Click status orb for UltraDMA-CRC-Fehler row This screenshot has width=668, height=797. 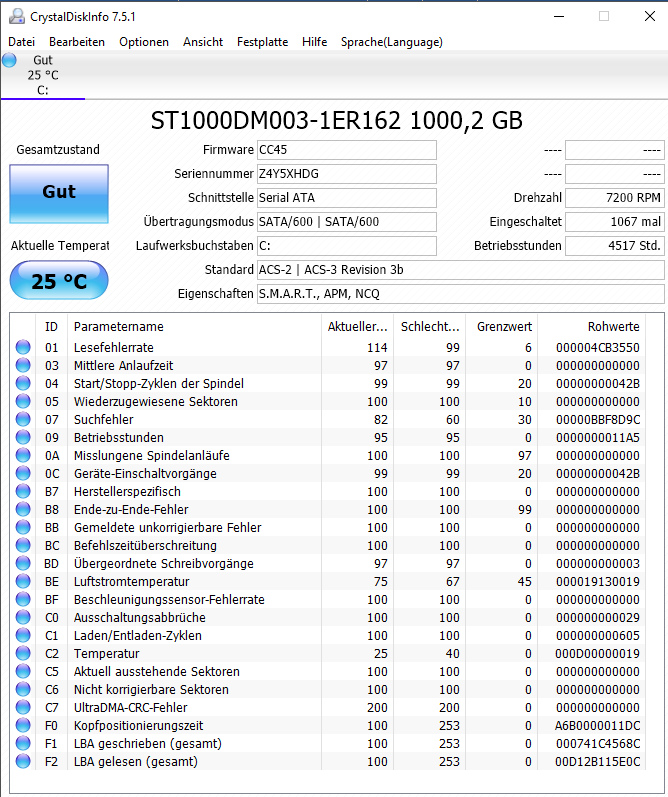pos(23,707)
